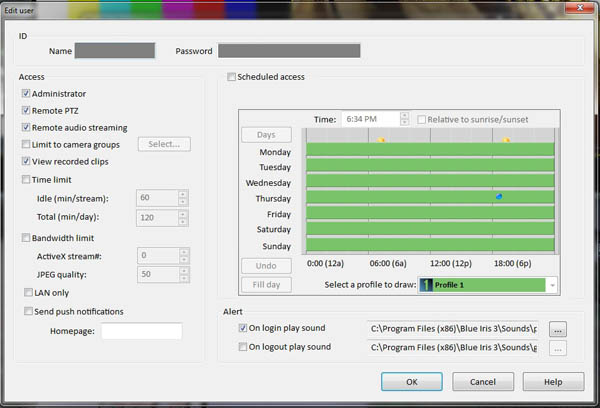Toggle On login play sound

(x=243, y=328)
